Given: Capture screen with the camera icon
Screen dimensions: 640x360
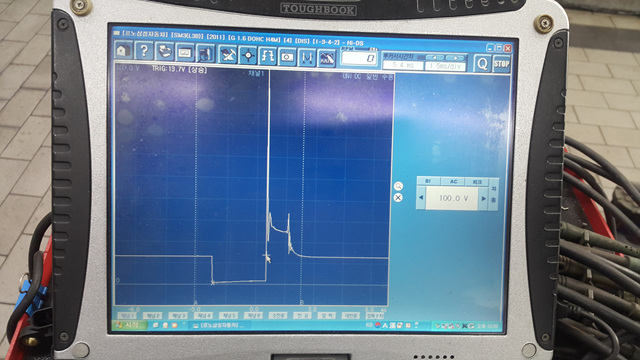Looking at the screenshot, I should 287,56.
